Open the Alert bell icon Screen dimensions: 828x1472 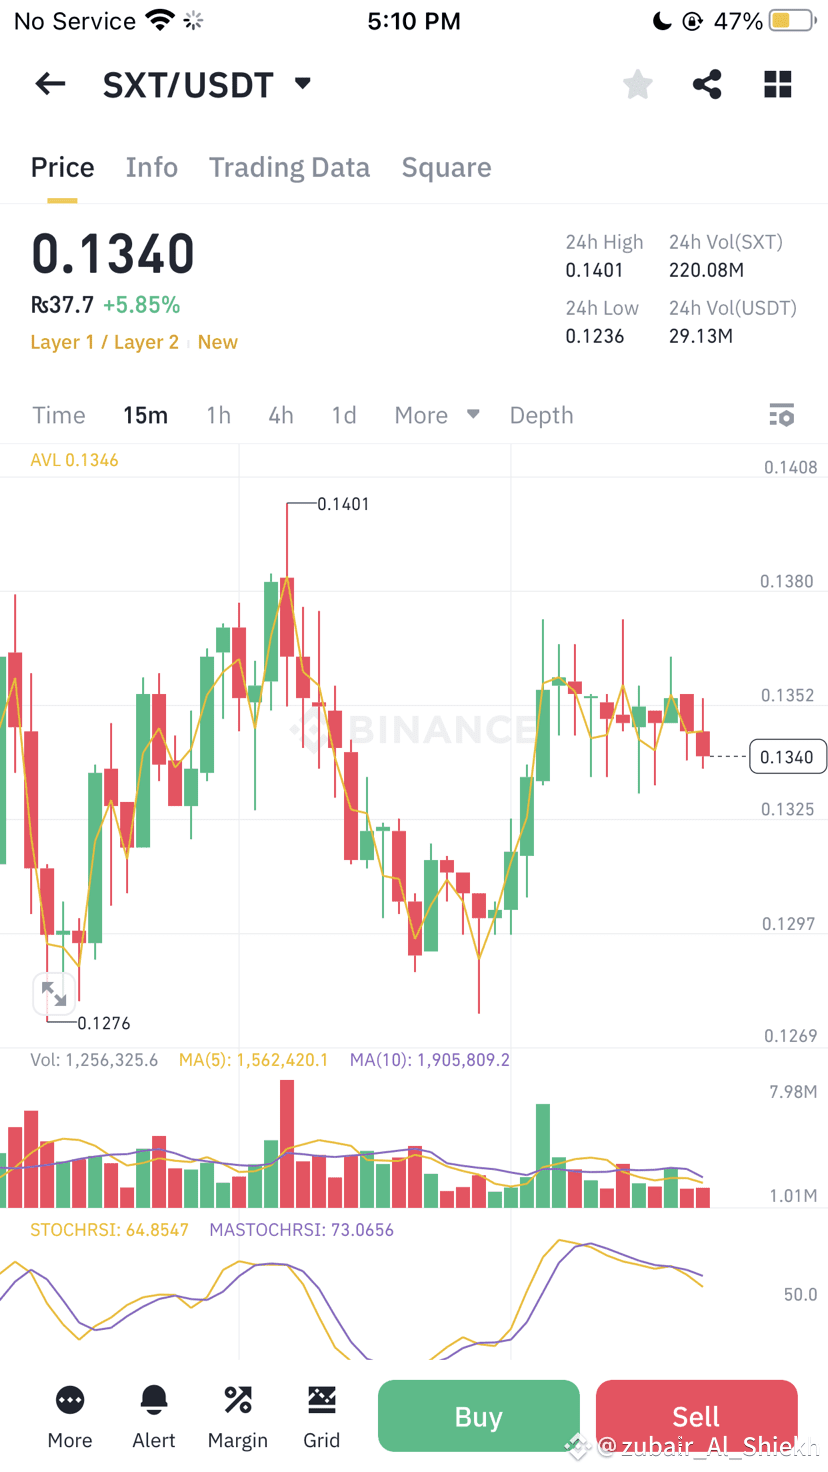(153, 1413)
